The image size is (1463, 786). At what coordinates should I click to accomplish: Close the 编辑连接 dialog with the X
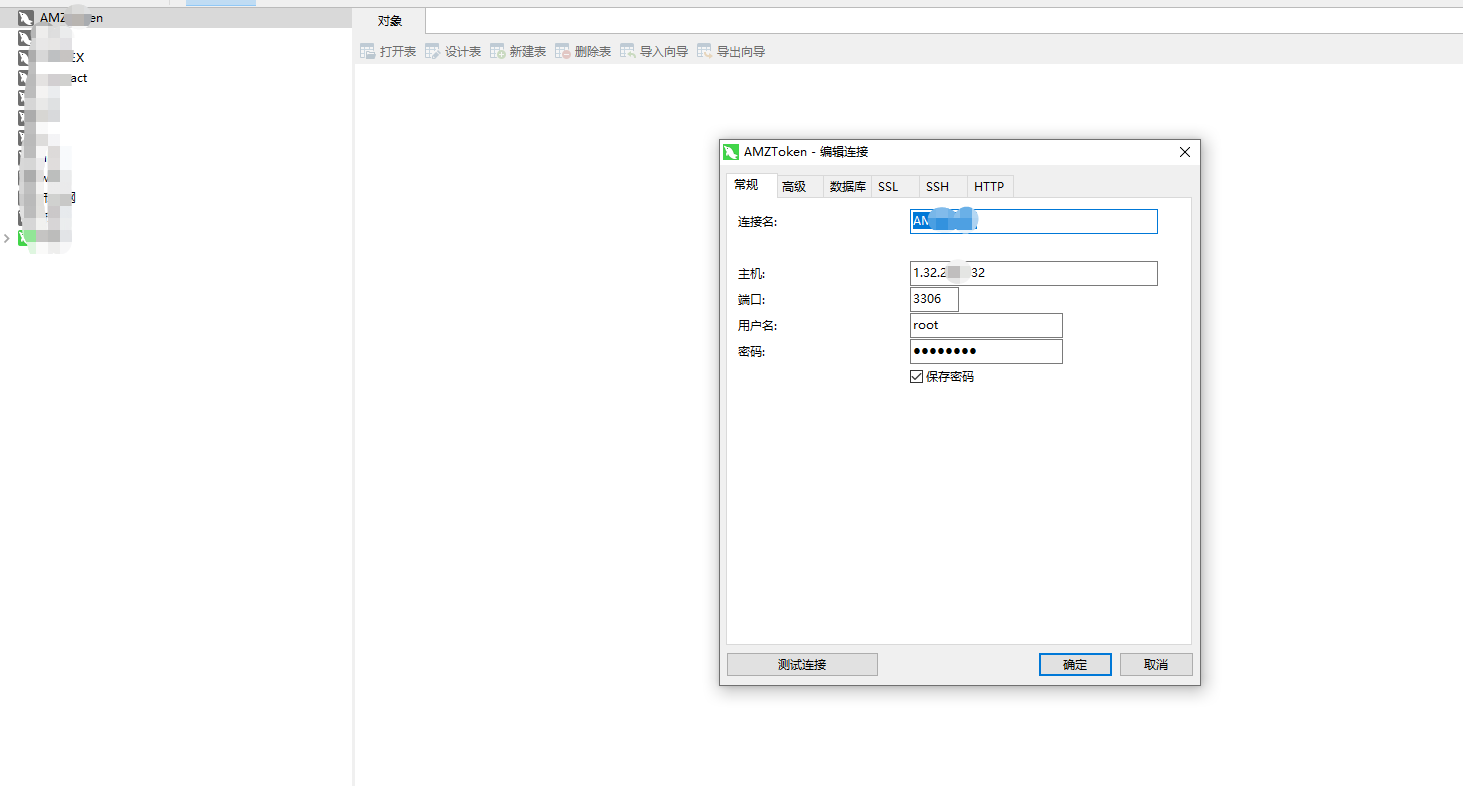[x=1185, y=152]
